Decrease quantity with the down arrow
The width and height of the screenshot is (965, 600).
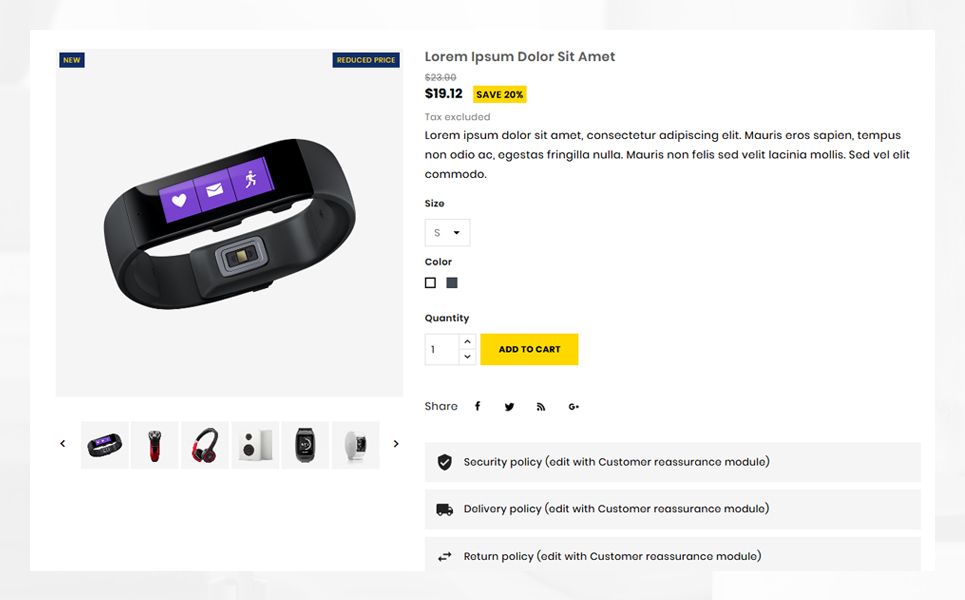468,357
